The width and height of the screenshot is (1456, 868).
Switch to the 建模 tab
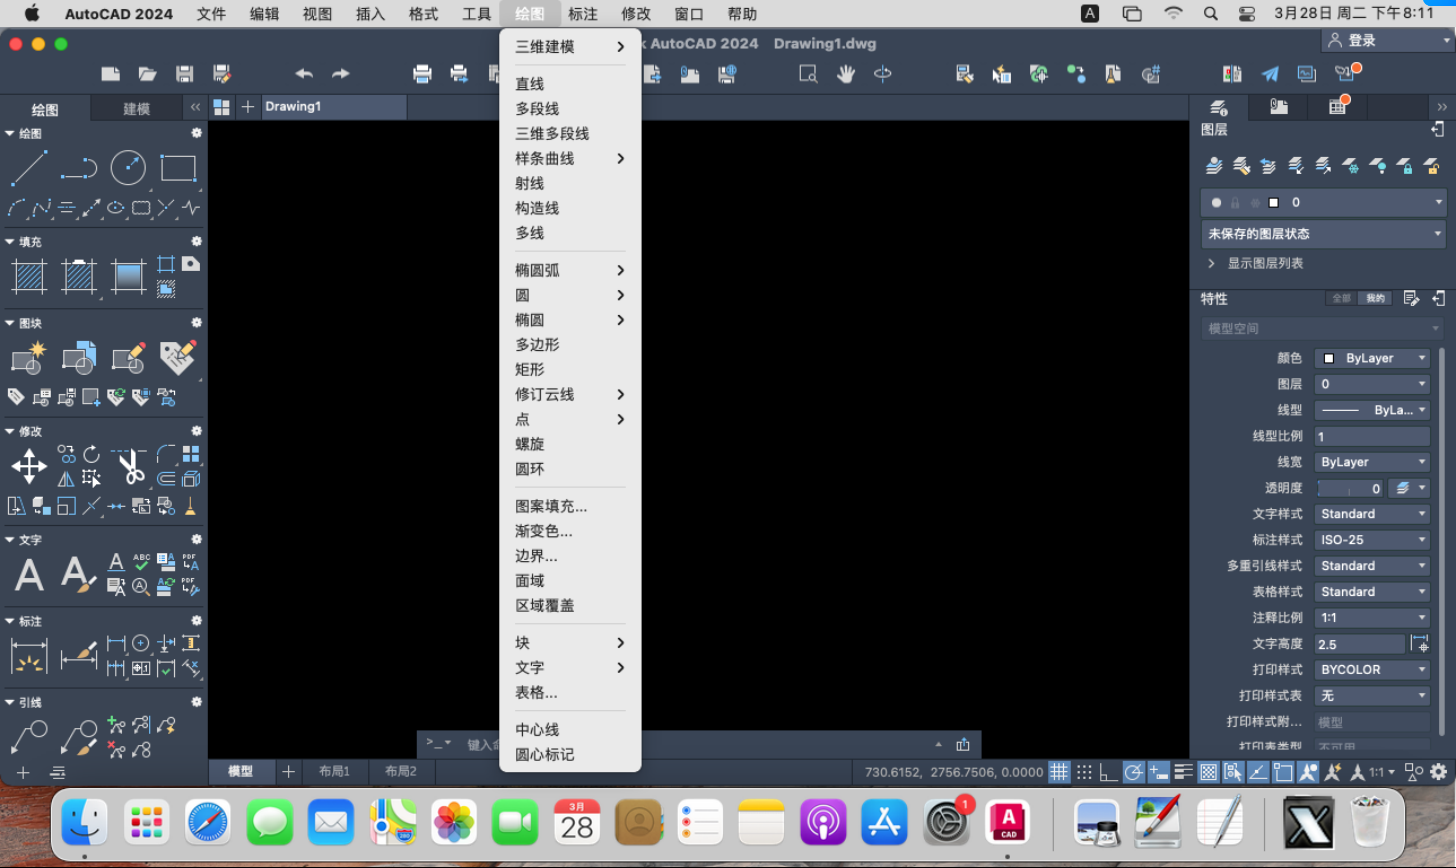click(137, 109)
